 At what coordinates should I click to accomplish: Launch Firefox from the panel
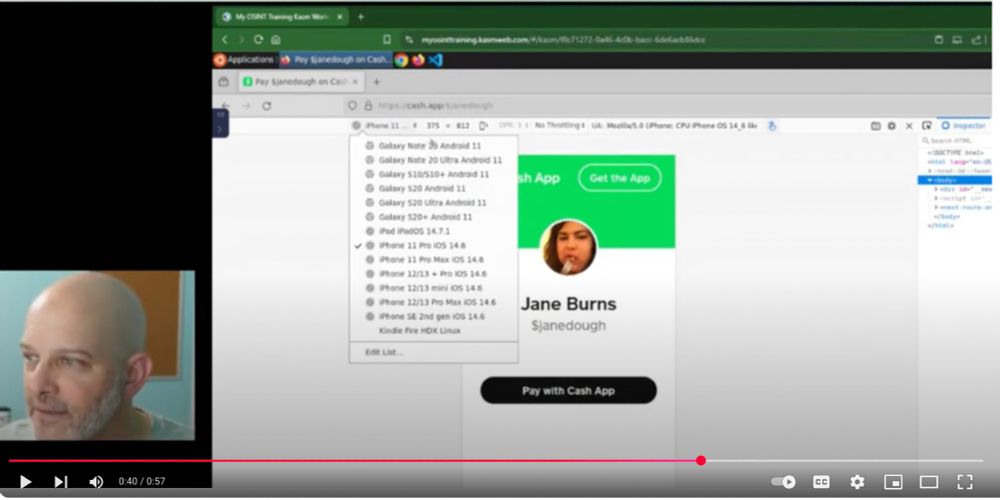pos(418,60)
